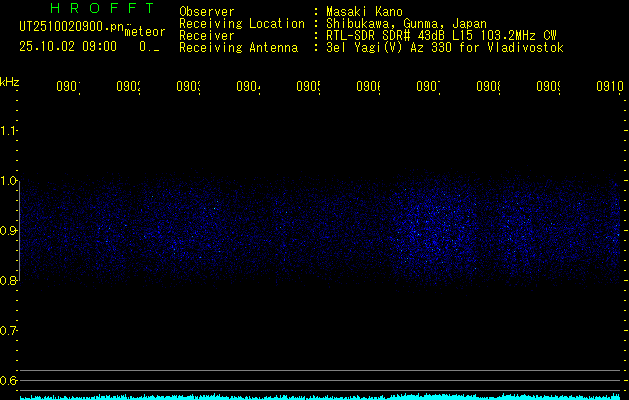The image size is (629, 400).
Task: Click the 0904 time axis marker
Action: pos(248,87)
